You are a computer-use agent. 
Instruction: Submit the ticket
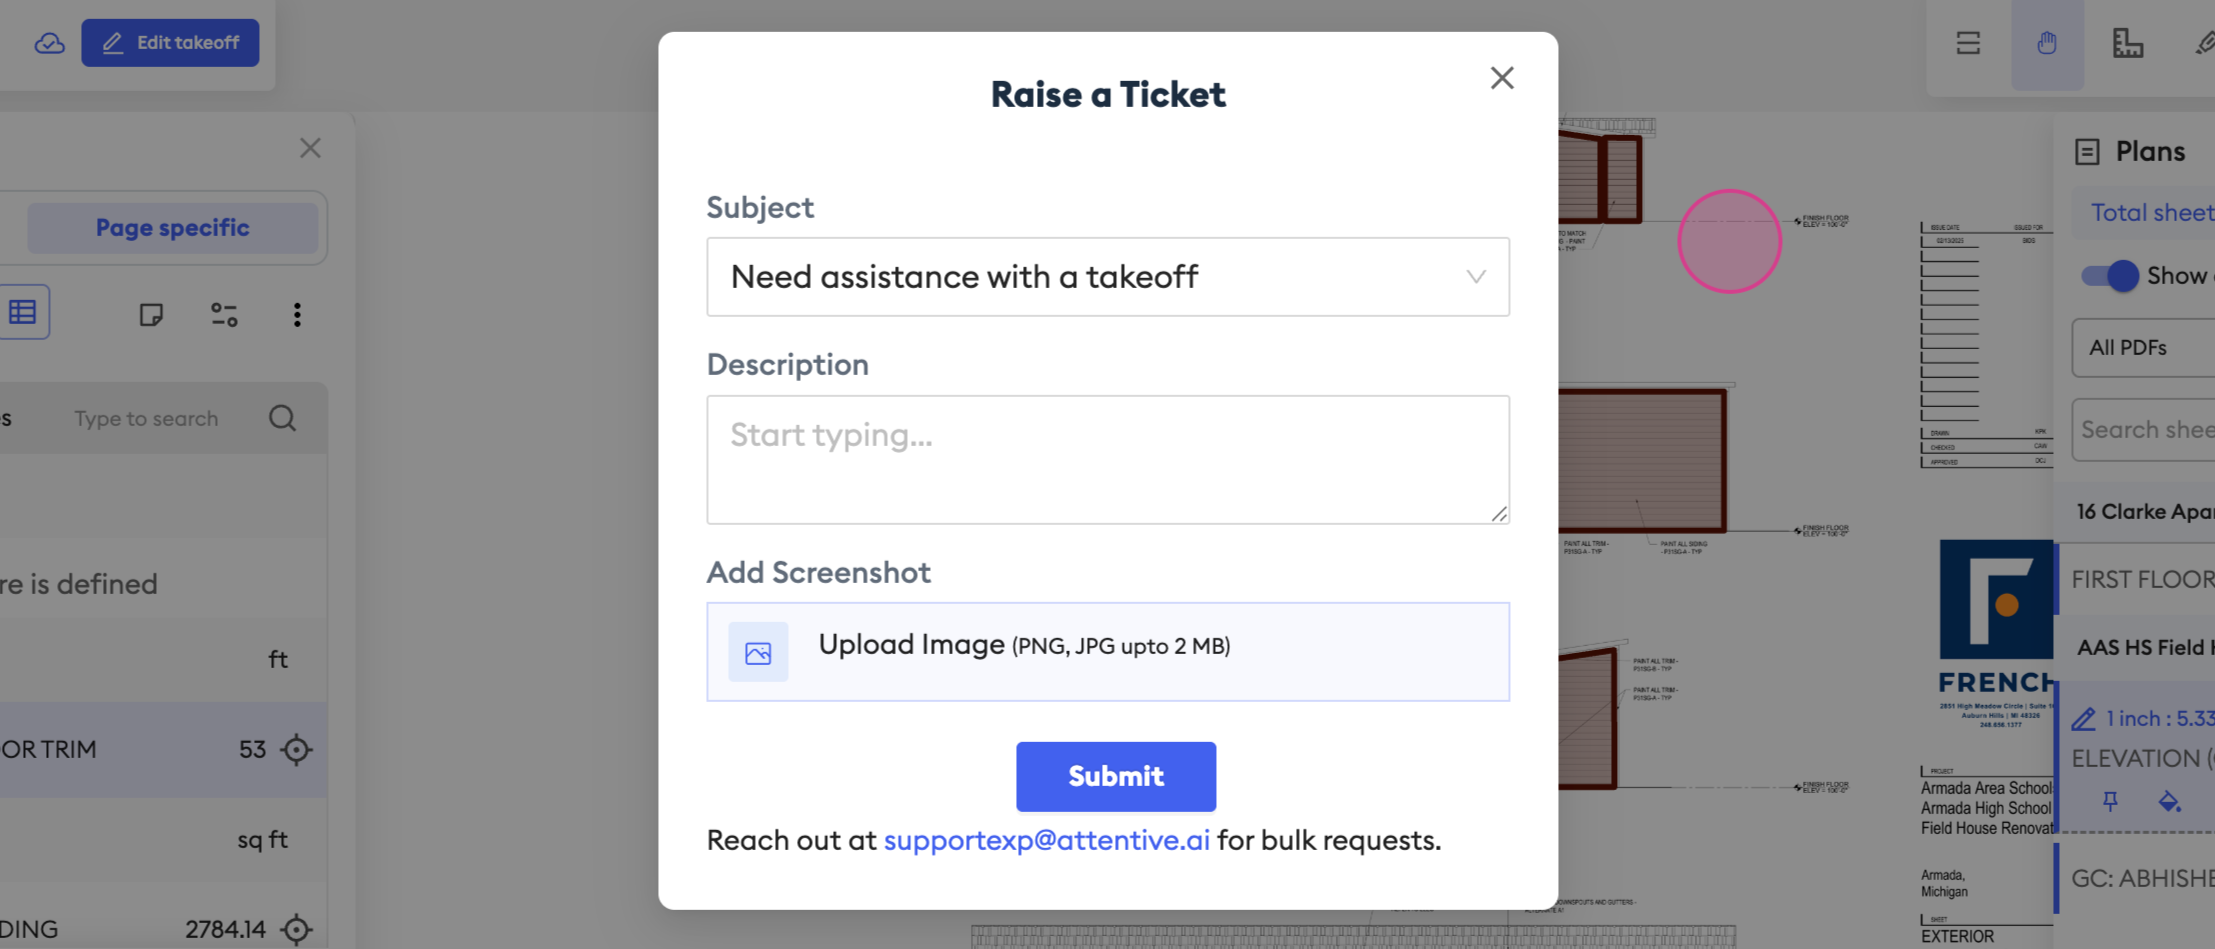[x=1116, y=776]
